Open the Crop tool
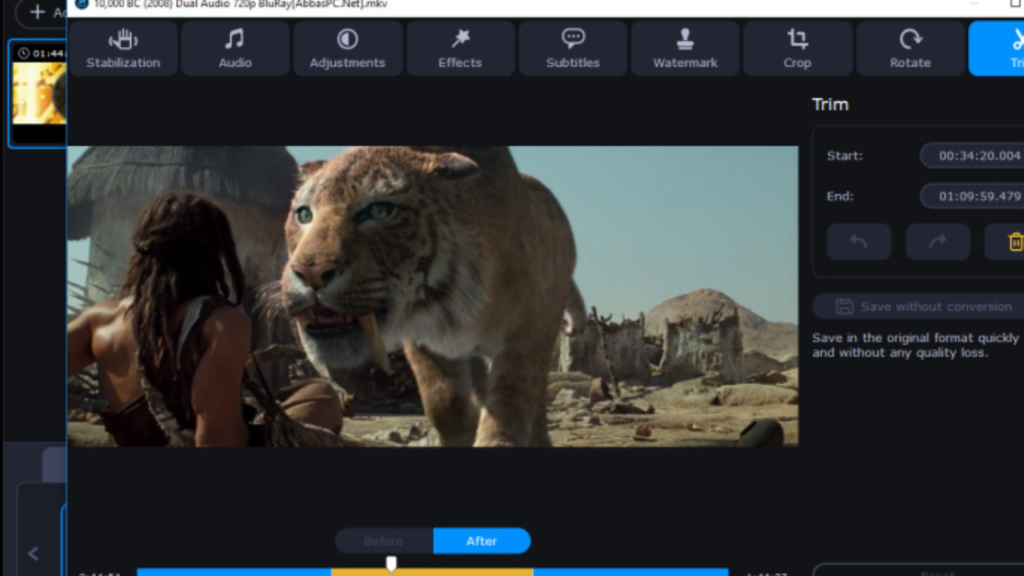 tap(797, 49)
